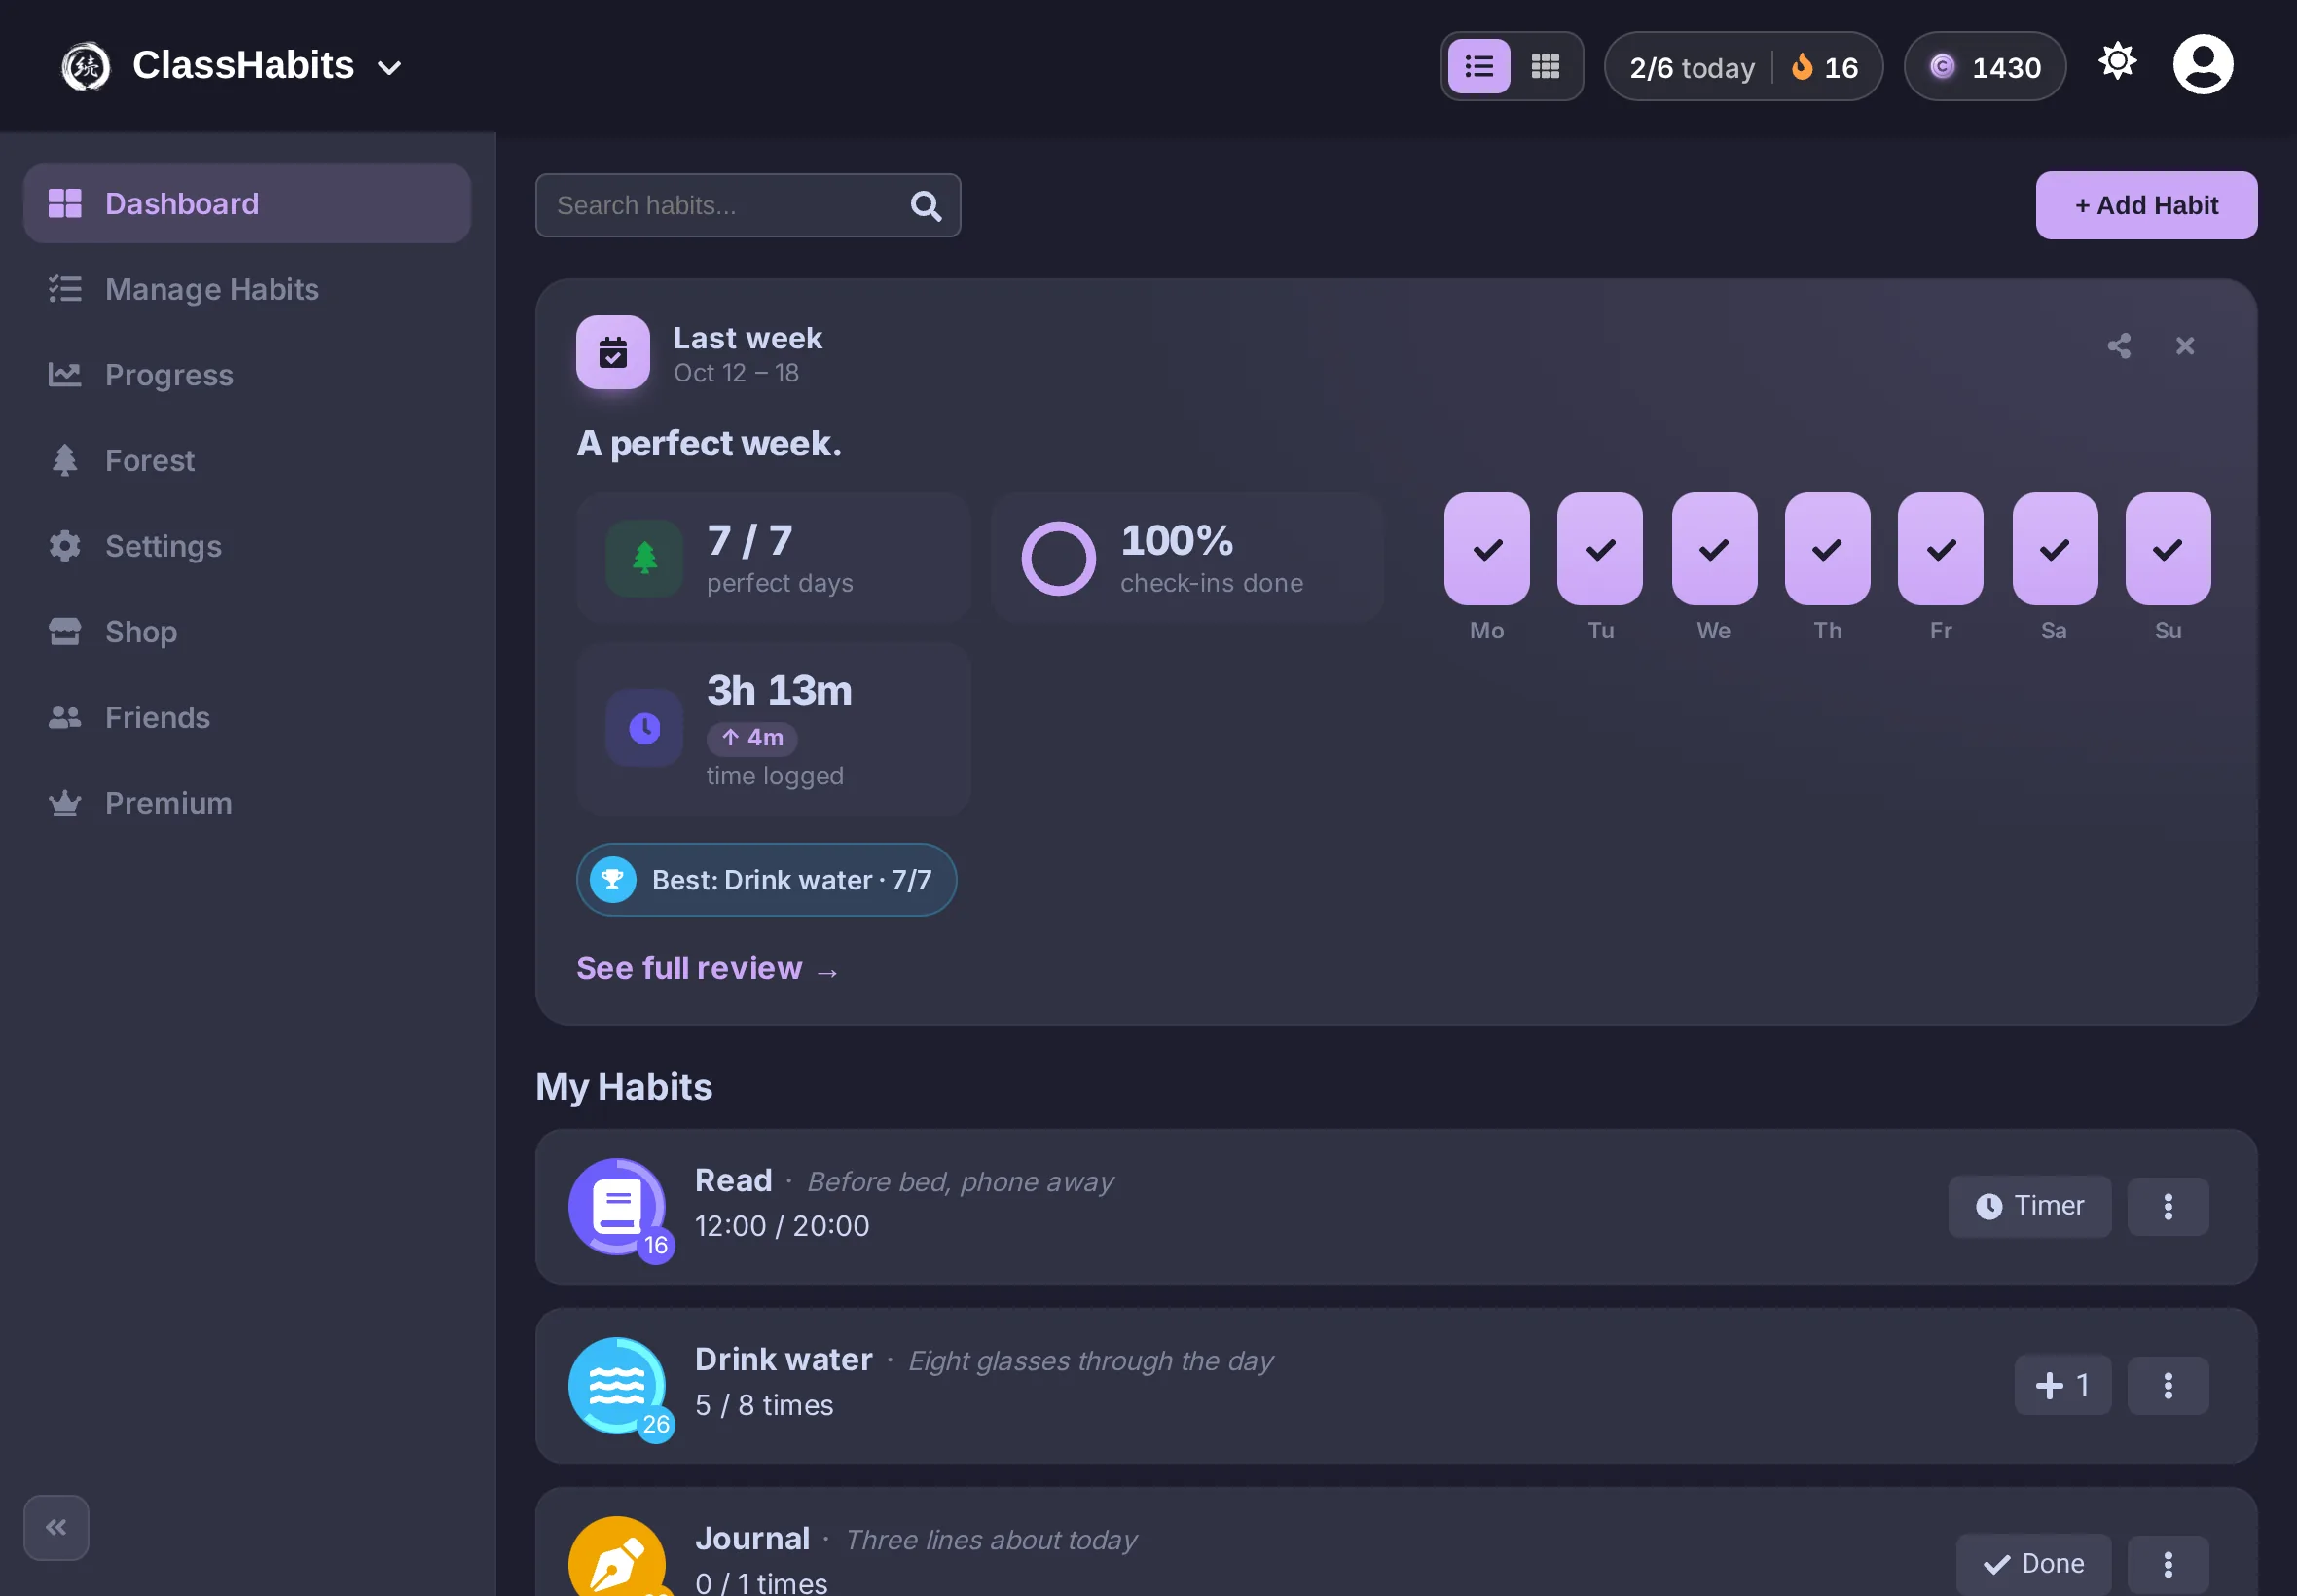Toggle light theme with sun icon
The width and height of the screenshot is (2297, 1596).
(2117, 62)
